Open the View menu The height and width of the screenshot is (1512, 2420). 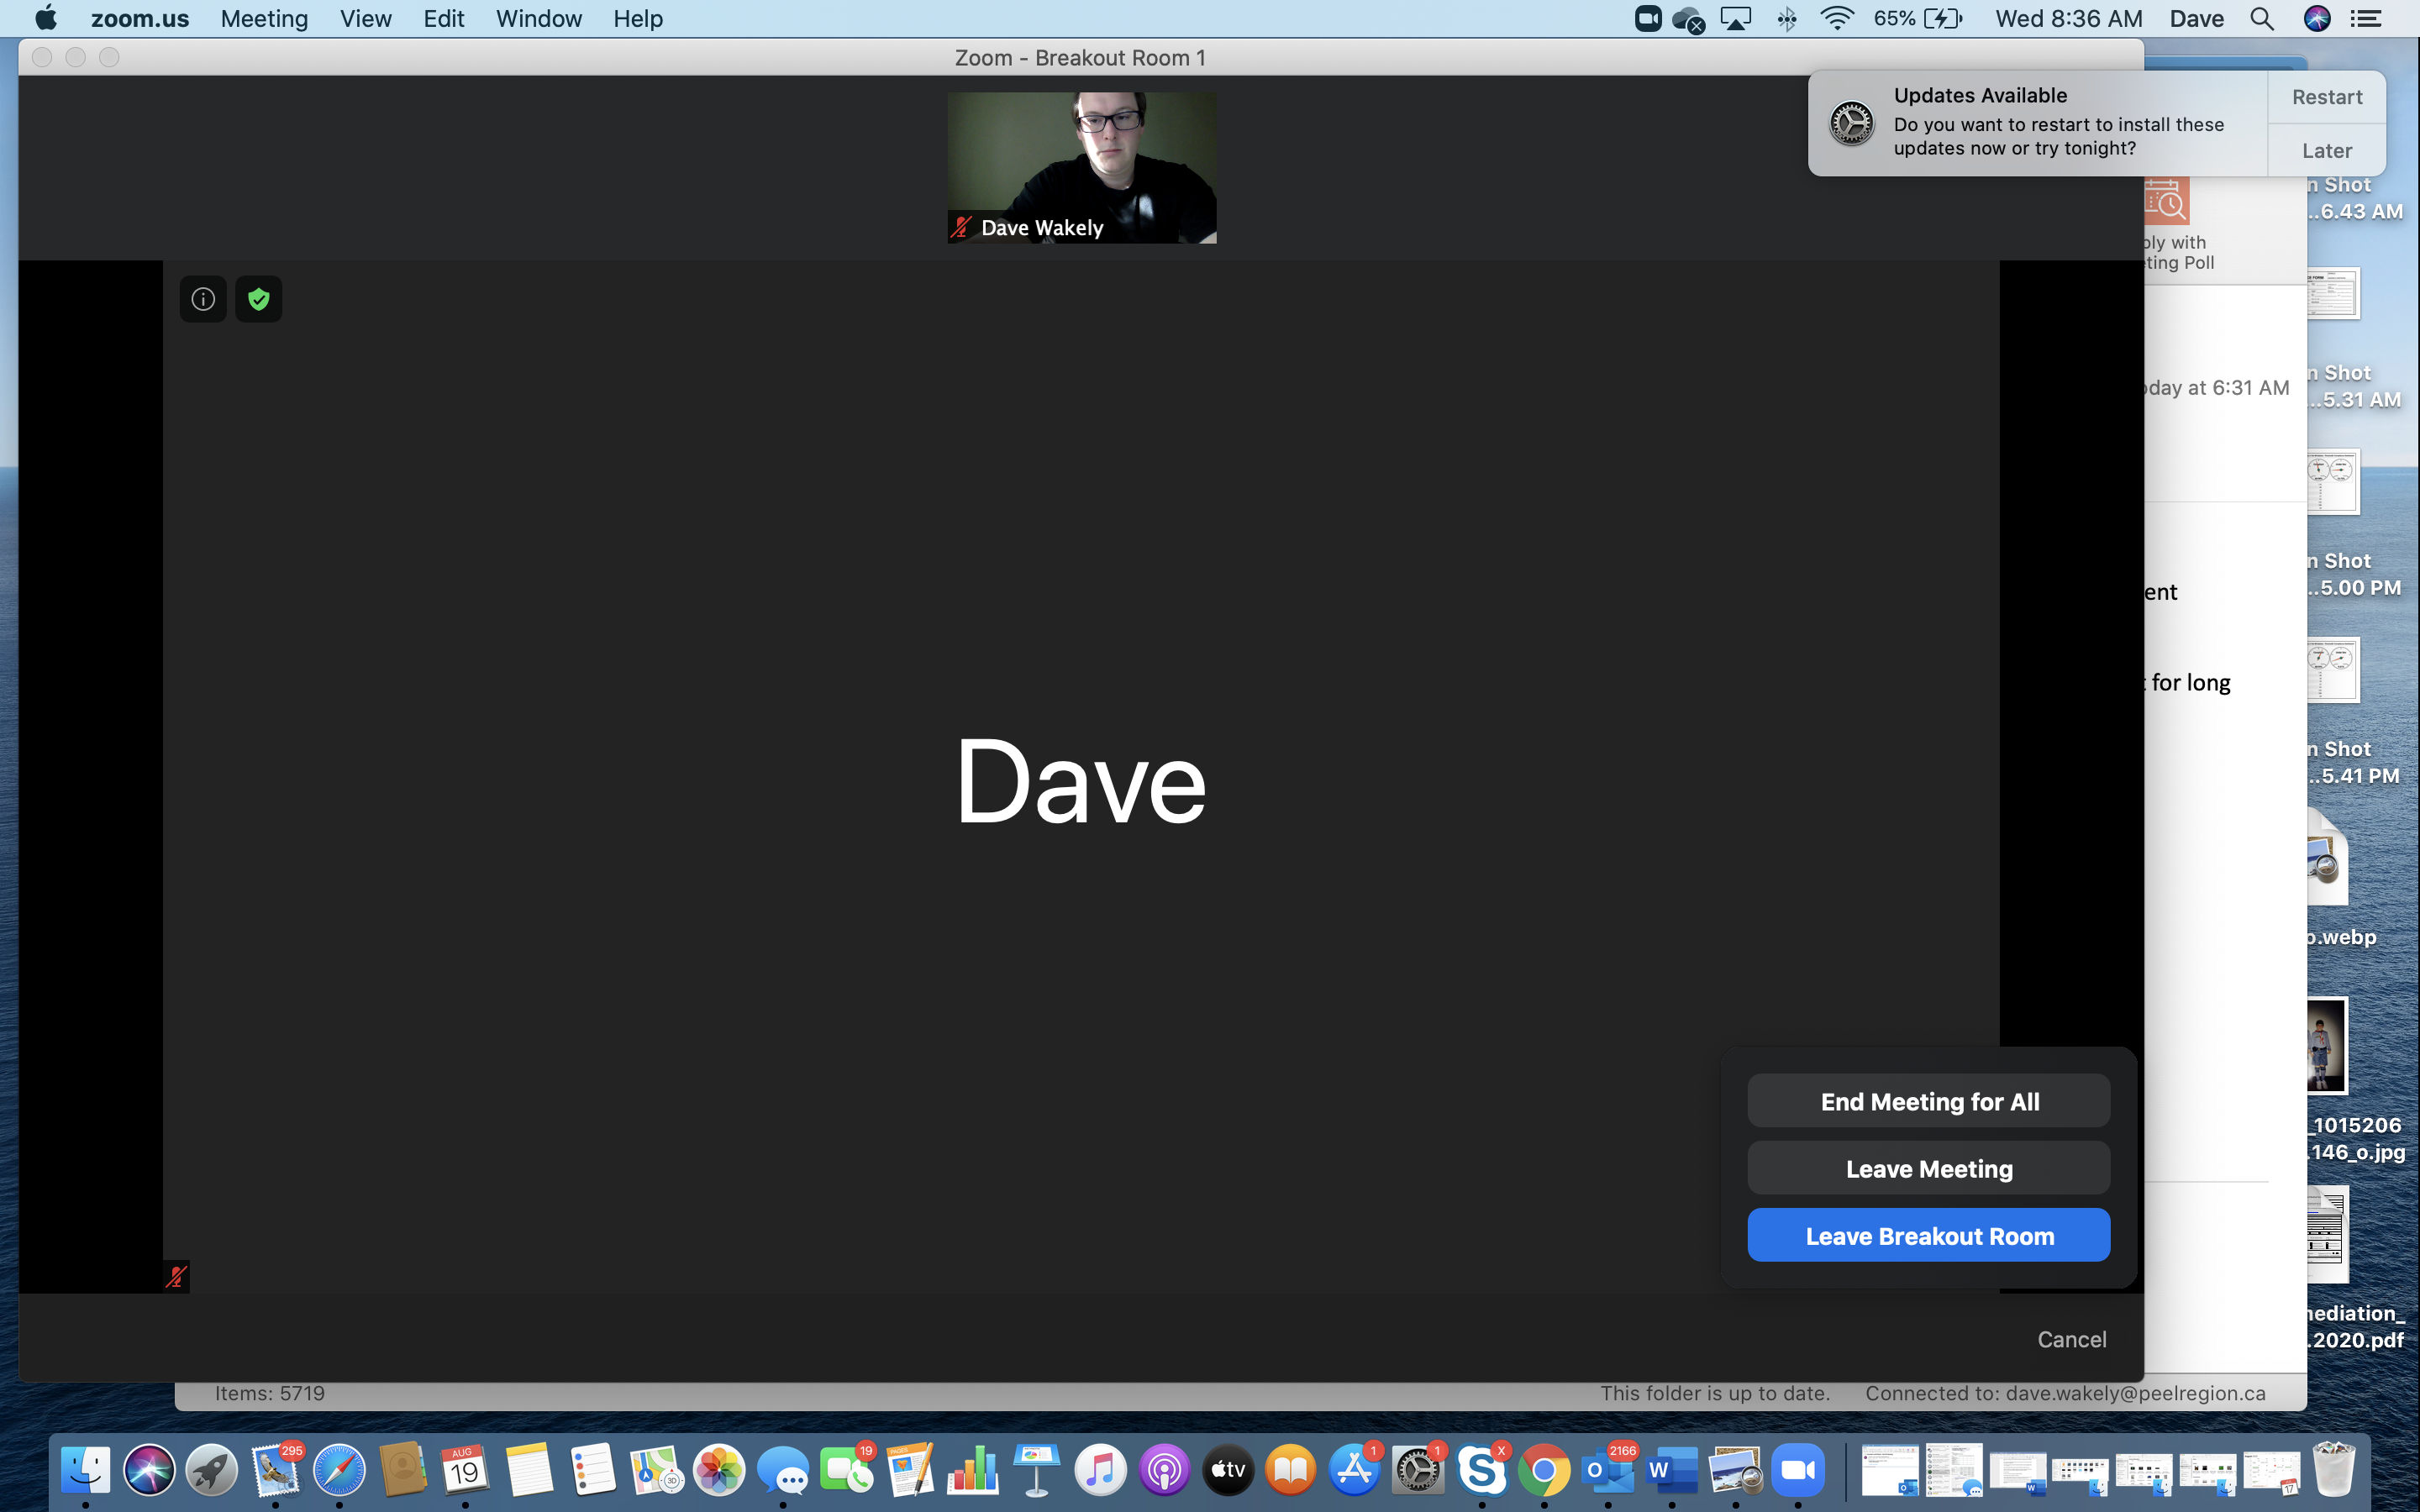tap(365, 19)
